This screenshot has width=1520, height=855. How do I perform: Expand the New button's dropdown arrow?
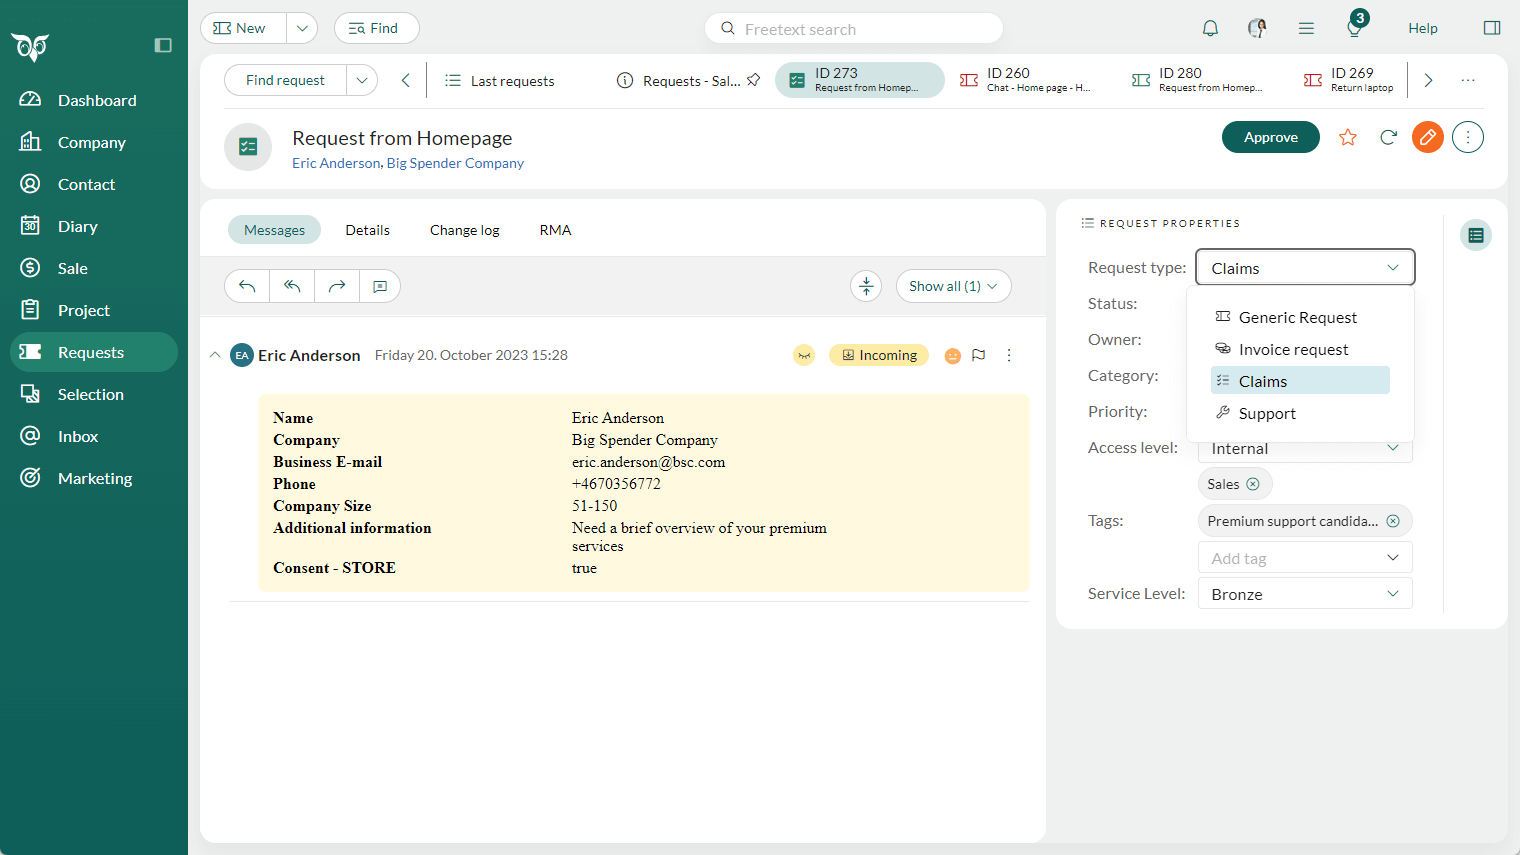pos(301,27)
